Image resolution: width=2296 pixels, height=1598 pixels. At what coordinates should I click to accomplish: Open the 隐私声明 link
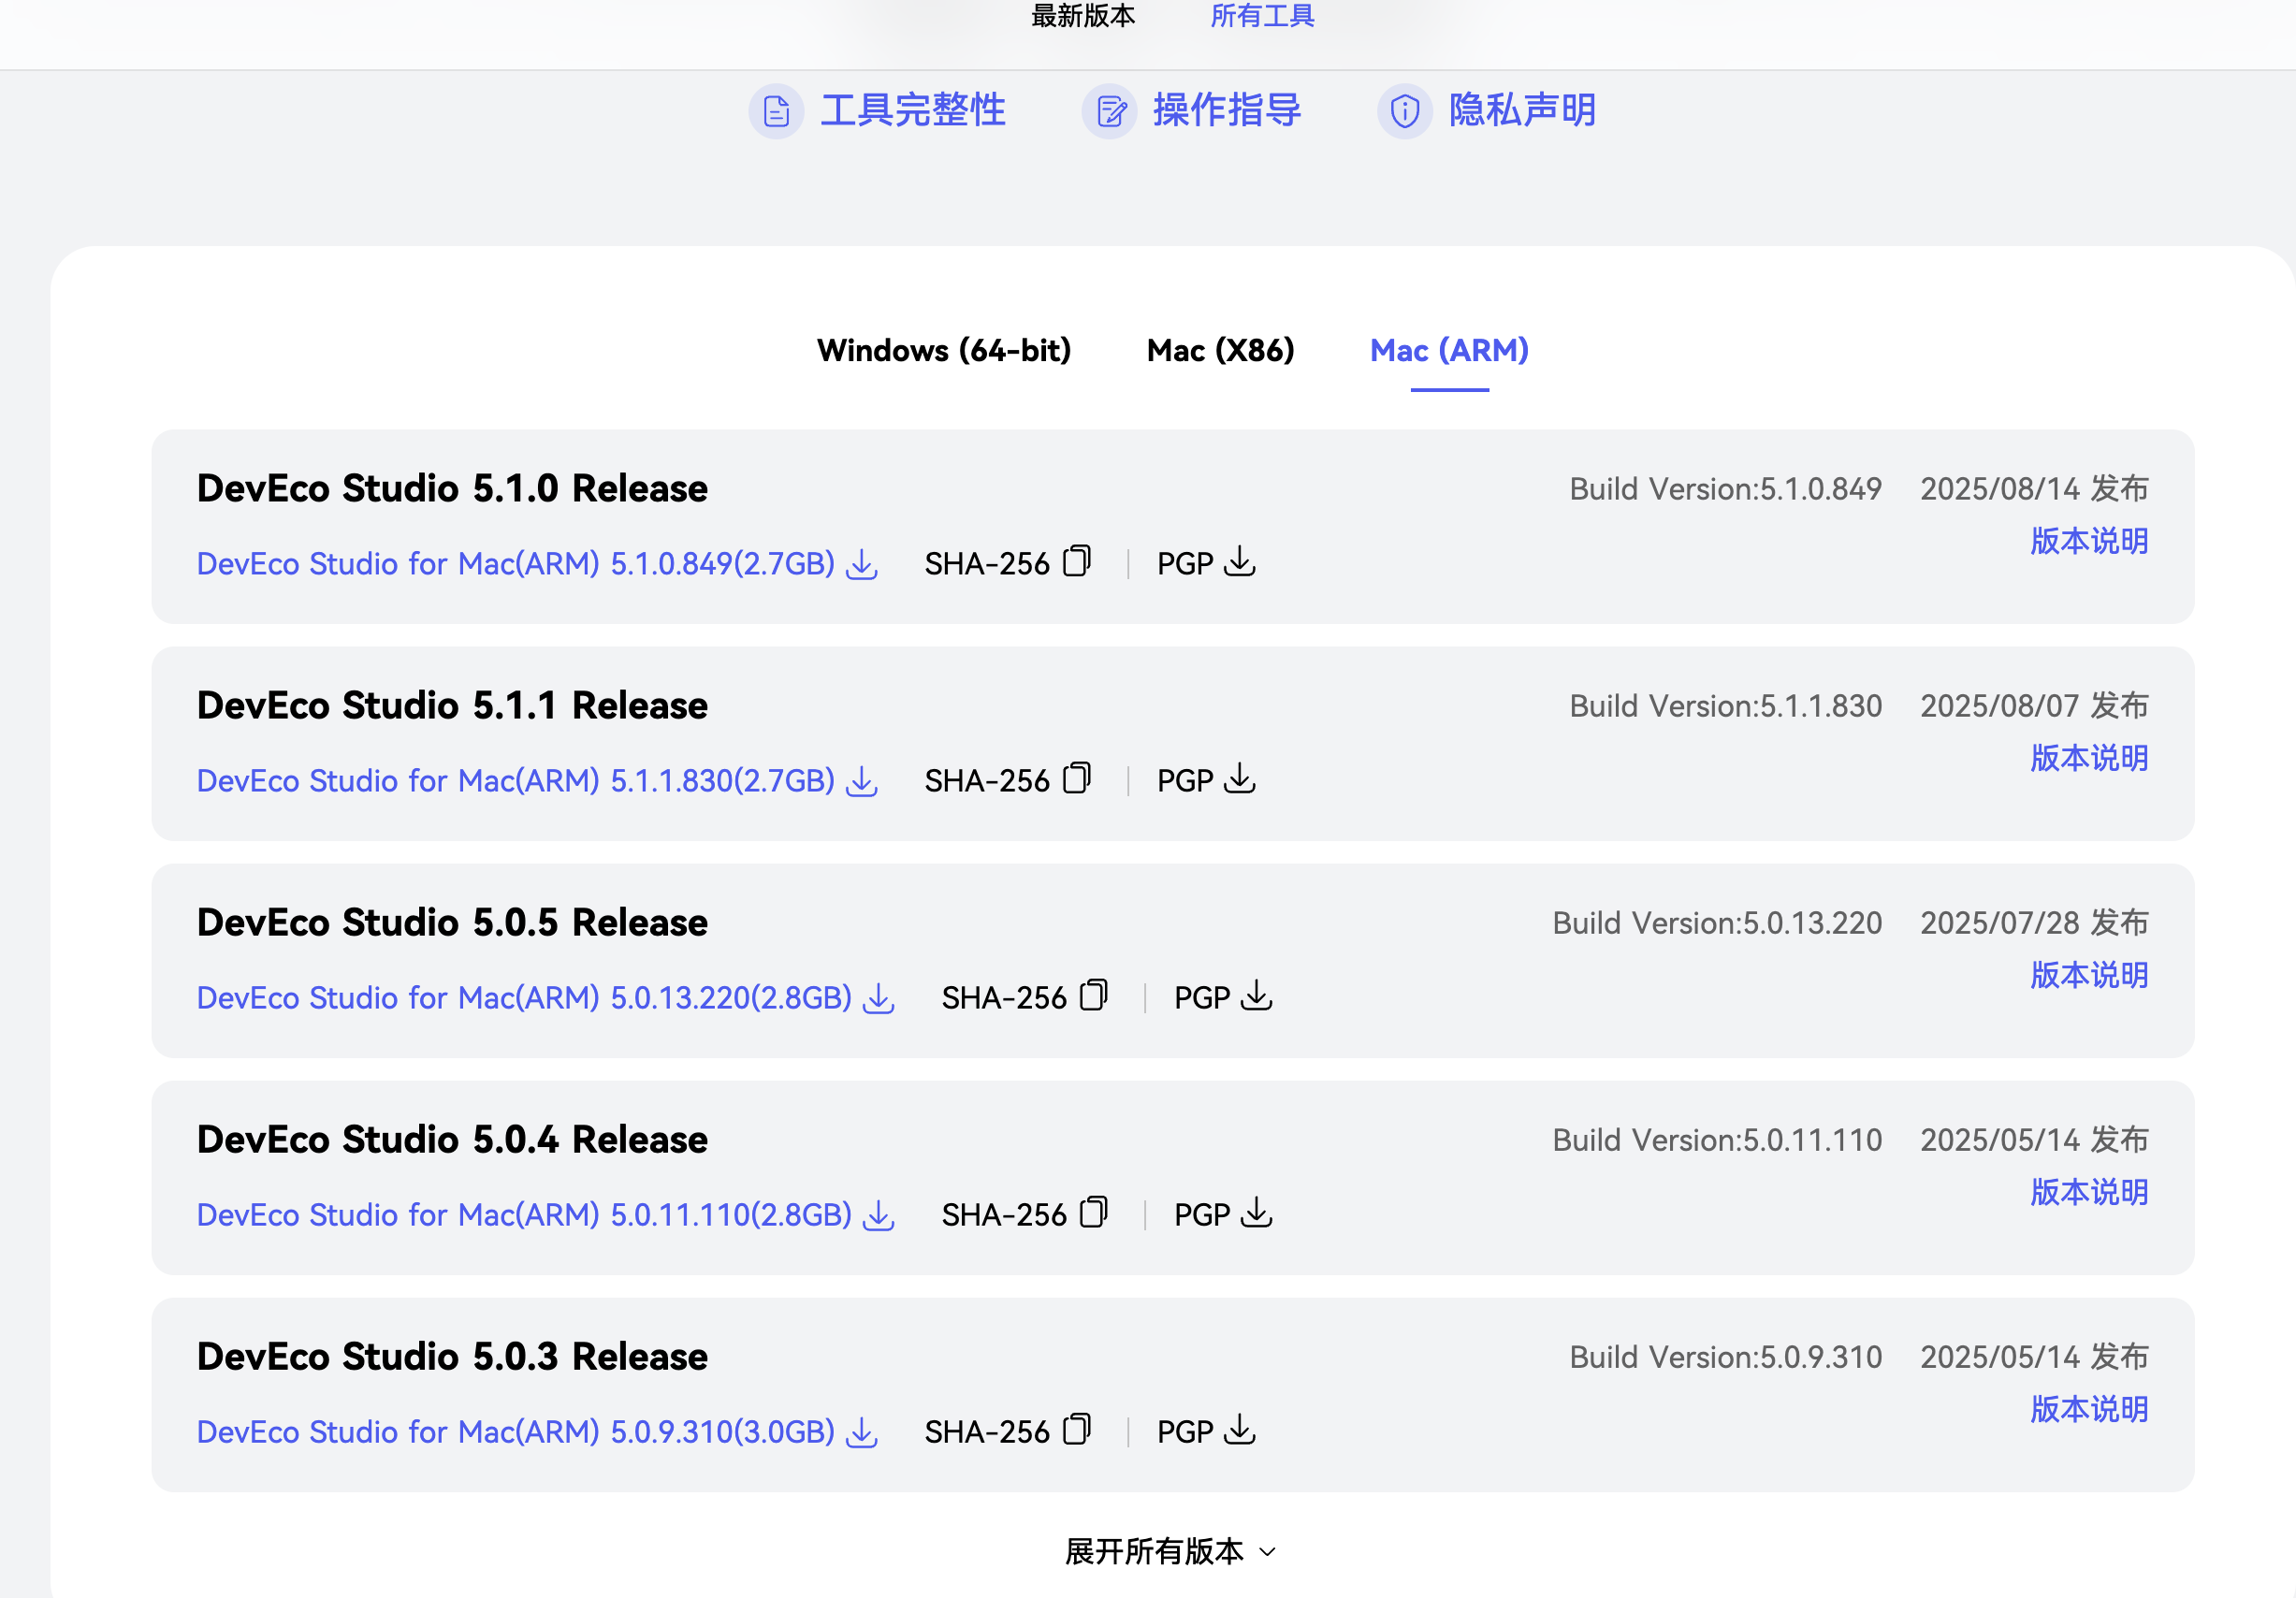[1522, 111]
